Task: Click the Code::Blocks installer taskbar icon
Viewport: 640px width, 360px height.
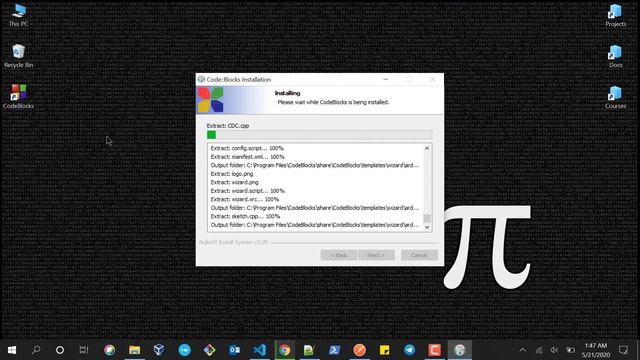Action: (x=460, y=350)
